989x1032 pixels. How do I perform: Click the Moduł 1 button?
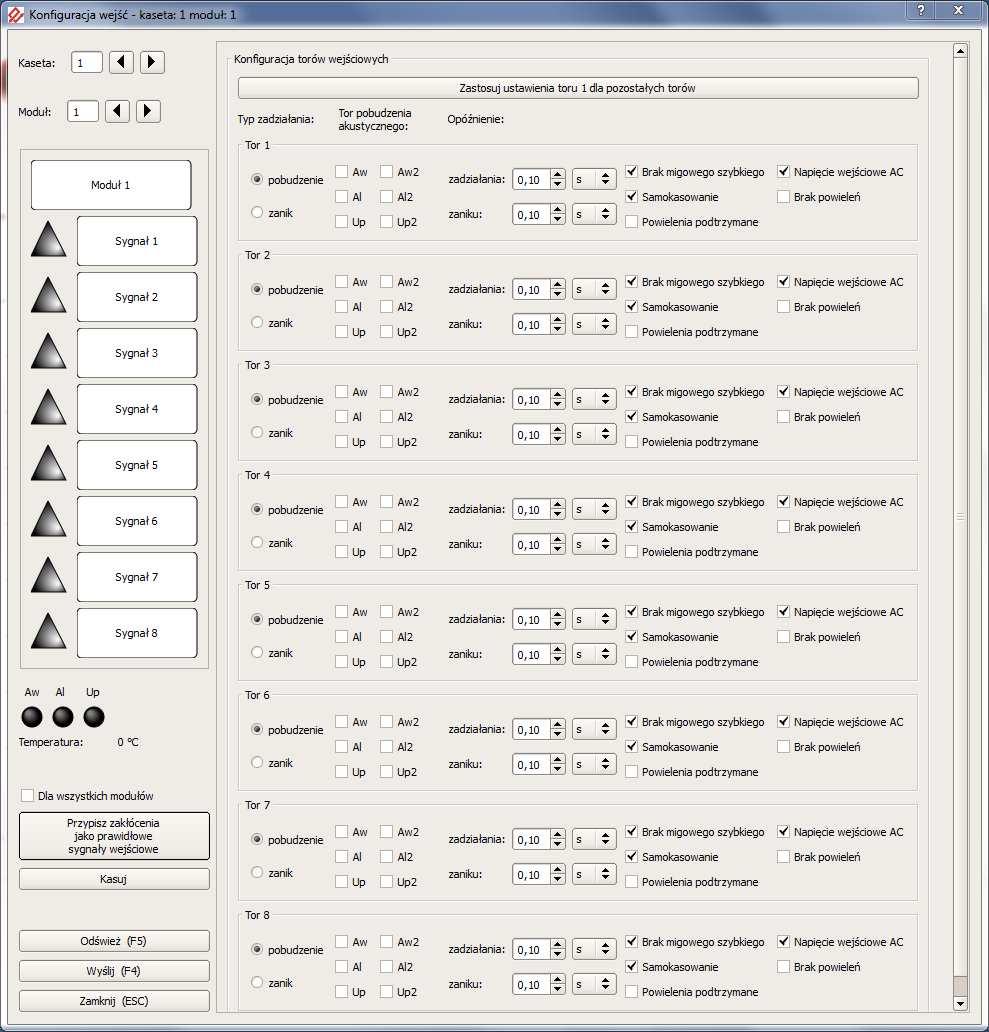click(x=111, y=185)
